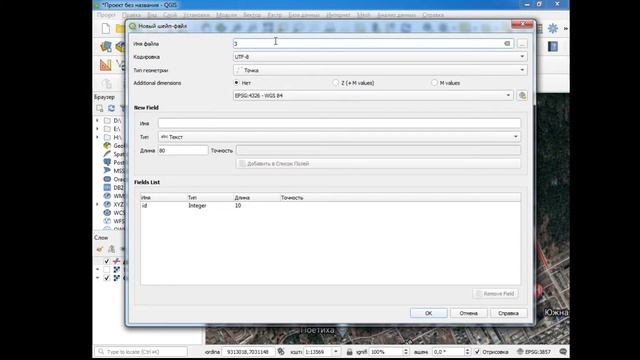Open the 'Проект' menu
The height and width of the screenshot is (360, 640).
click(x=106, y=15)
